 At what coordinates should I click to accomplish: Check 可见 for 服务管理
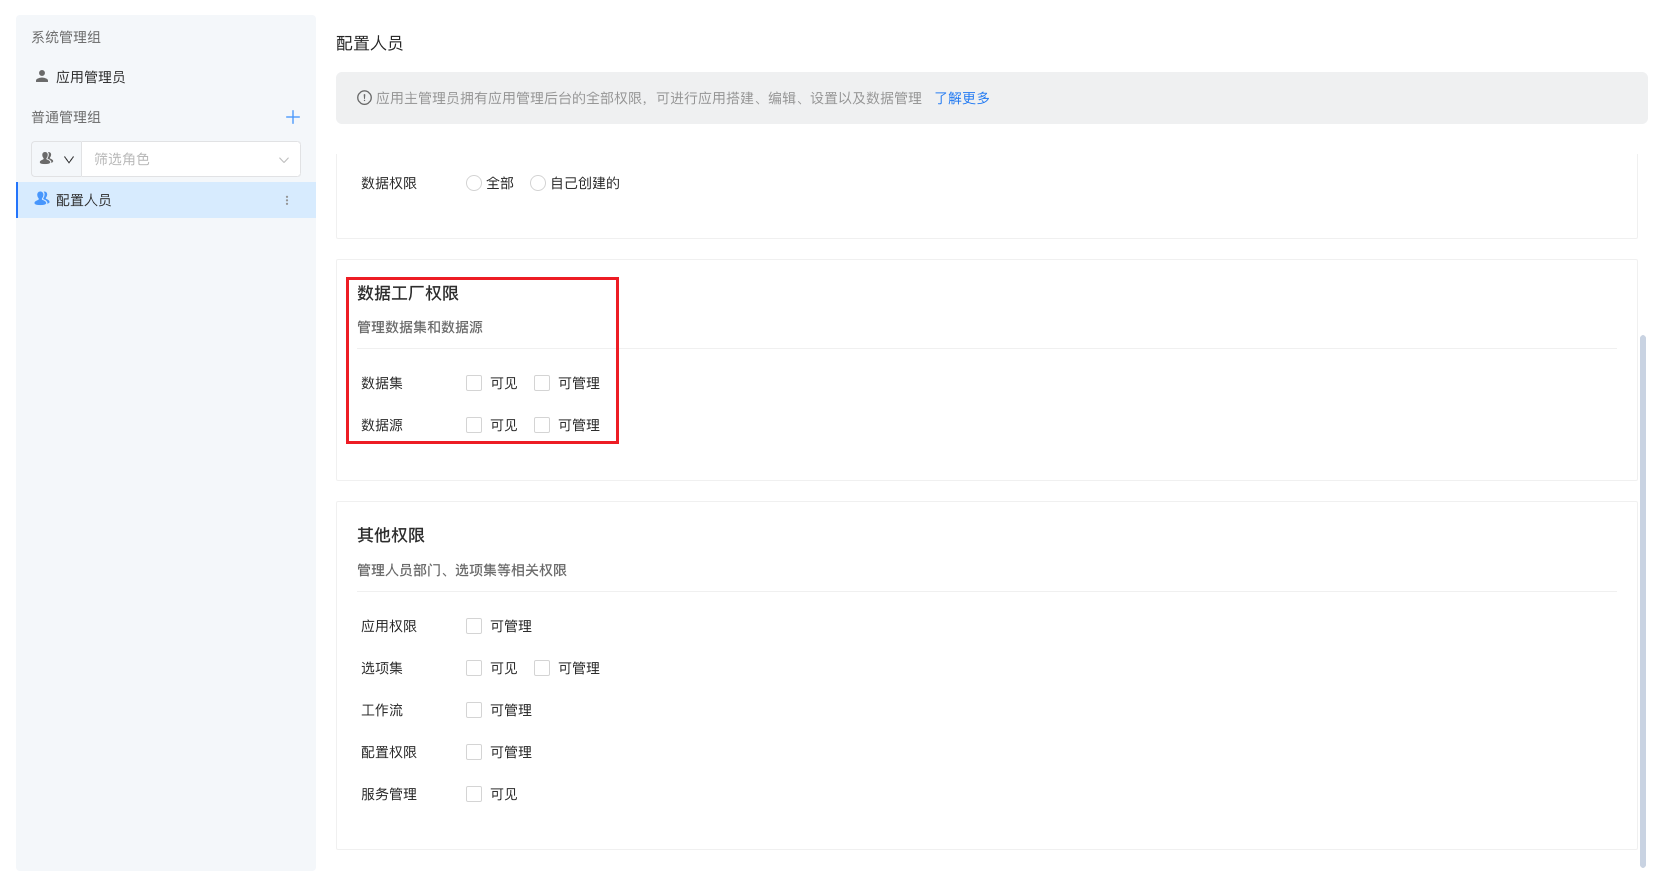pos(474,794)
